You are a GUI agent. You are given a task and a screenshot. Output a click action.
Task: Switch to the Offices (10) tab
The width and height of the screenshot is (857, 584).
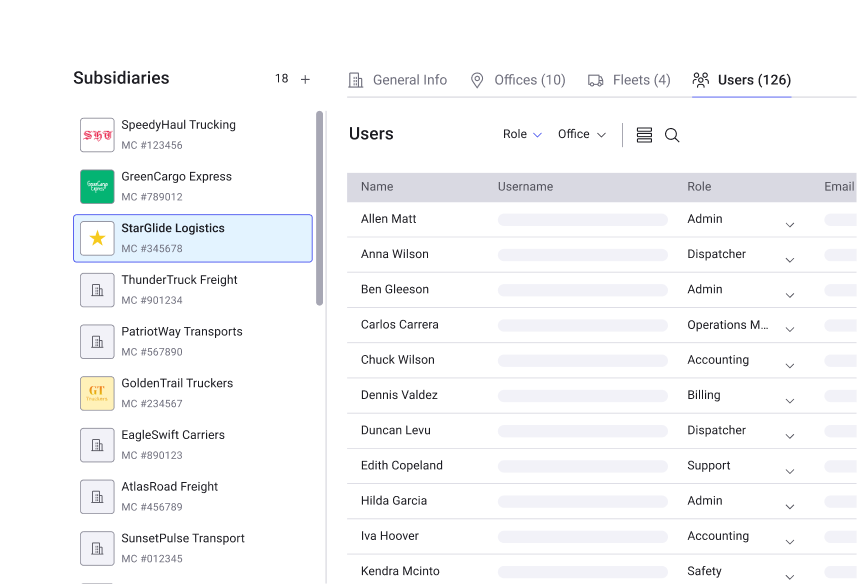coord(518,80)
